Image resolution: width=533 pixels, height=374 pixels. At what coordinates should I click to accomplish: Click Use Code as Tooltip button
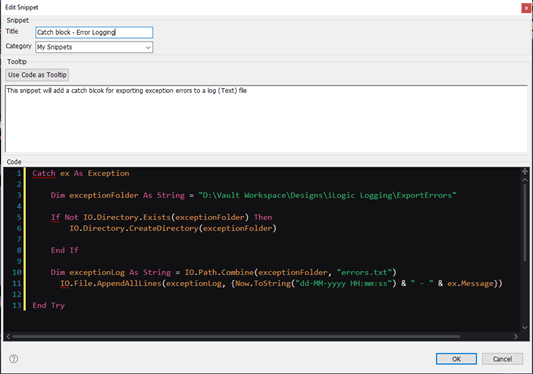37,75
